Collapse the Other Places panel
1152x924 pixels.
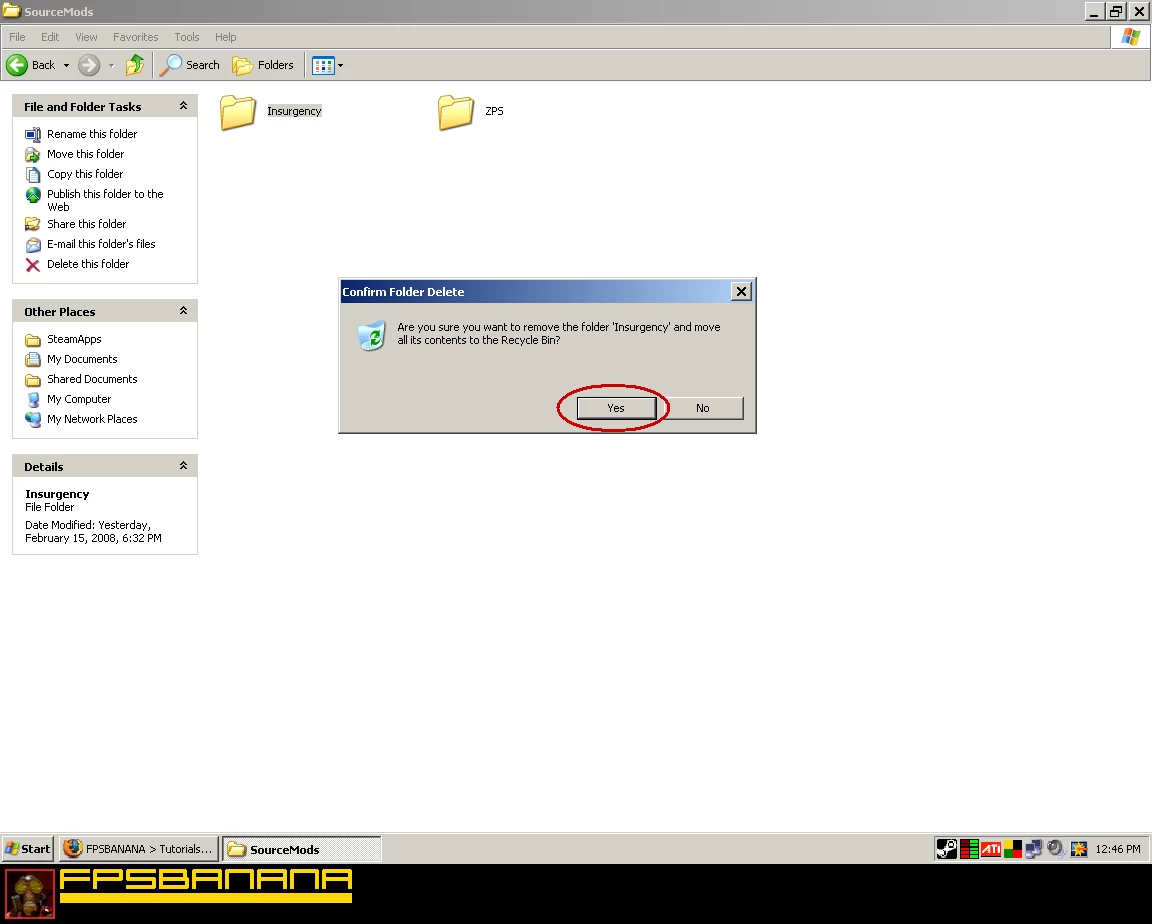coord(183,311)
